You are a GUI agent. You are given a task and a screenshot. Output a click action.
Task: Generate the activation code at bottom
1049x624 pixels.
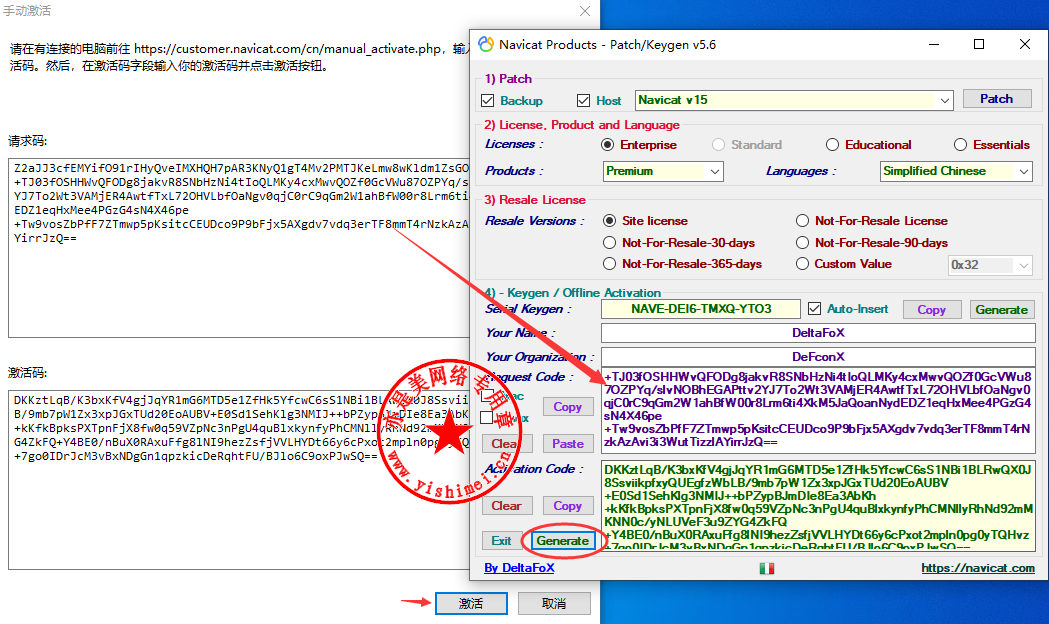click(x=563, y=540)
